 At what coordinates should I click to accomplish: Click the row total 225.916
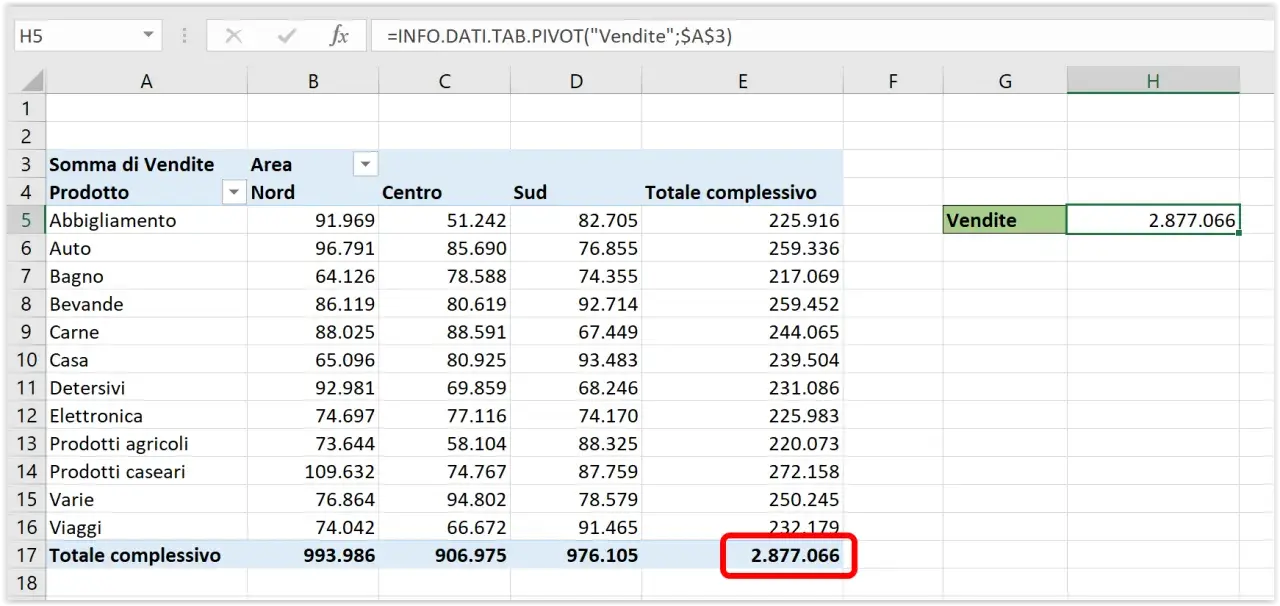pyautogui.click(x=804, y=220)
